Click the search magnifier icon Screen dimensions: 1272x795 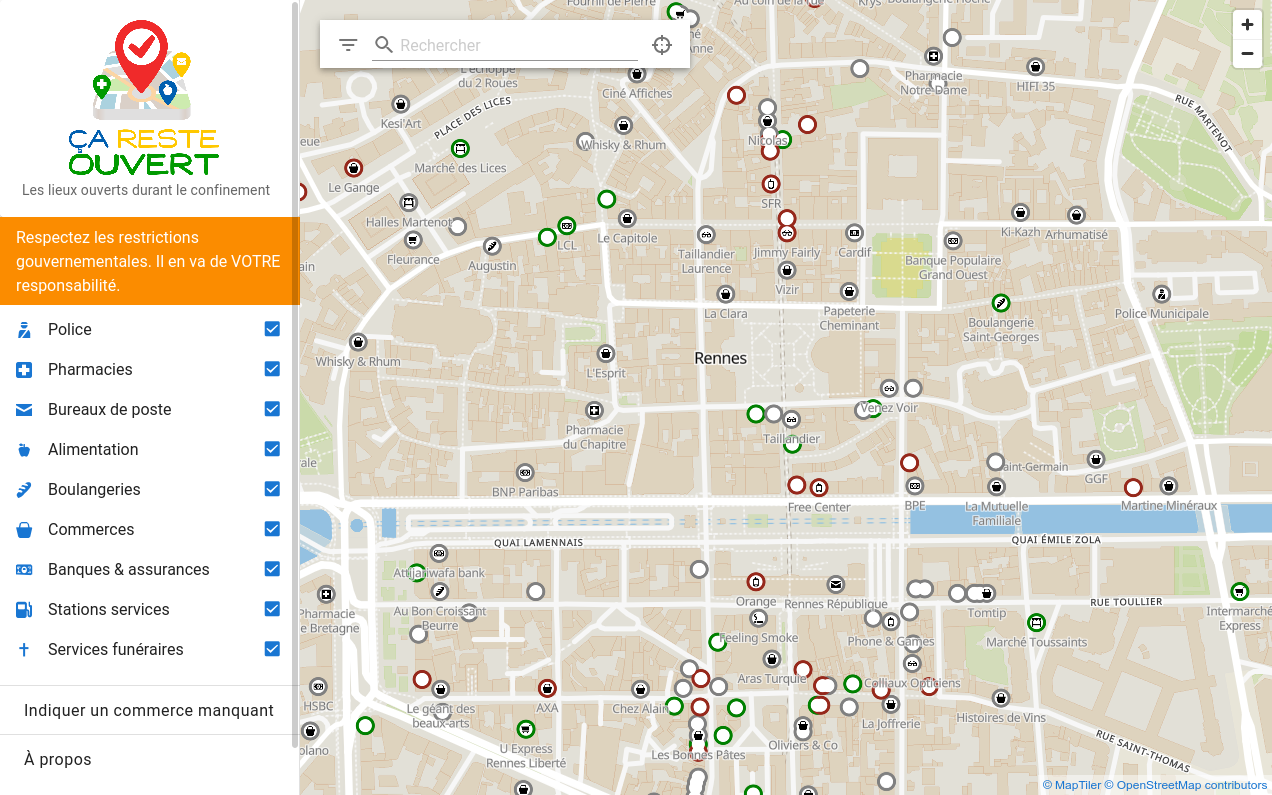[384, 45]
